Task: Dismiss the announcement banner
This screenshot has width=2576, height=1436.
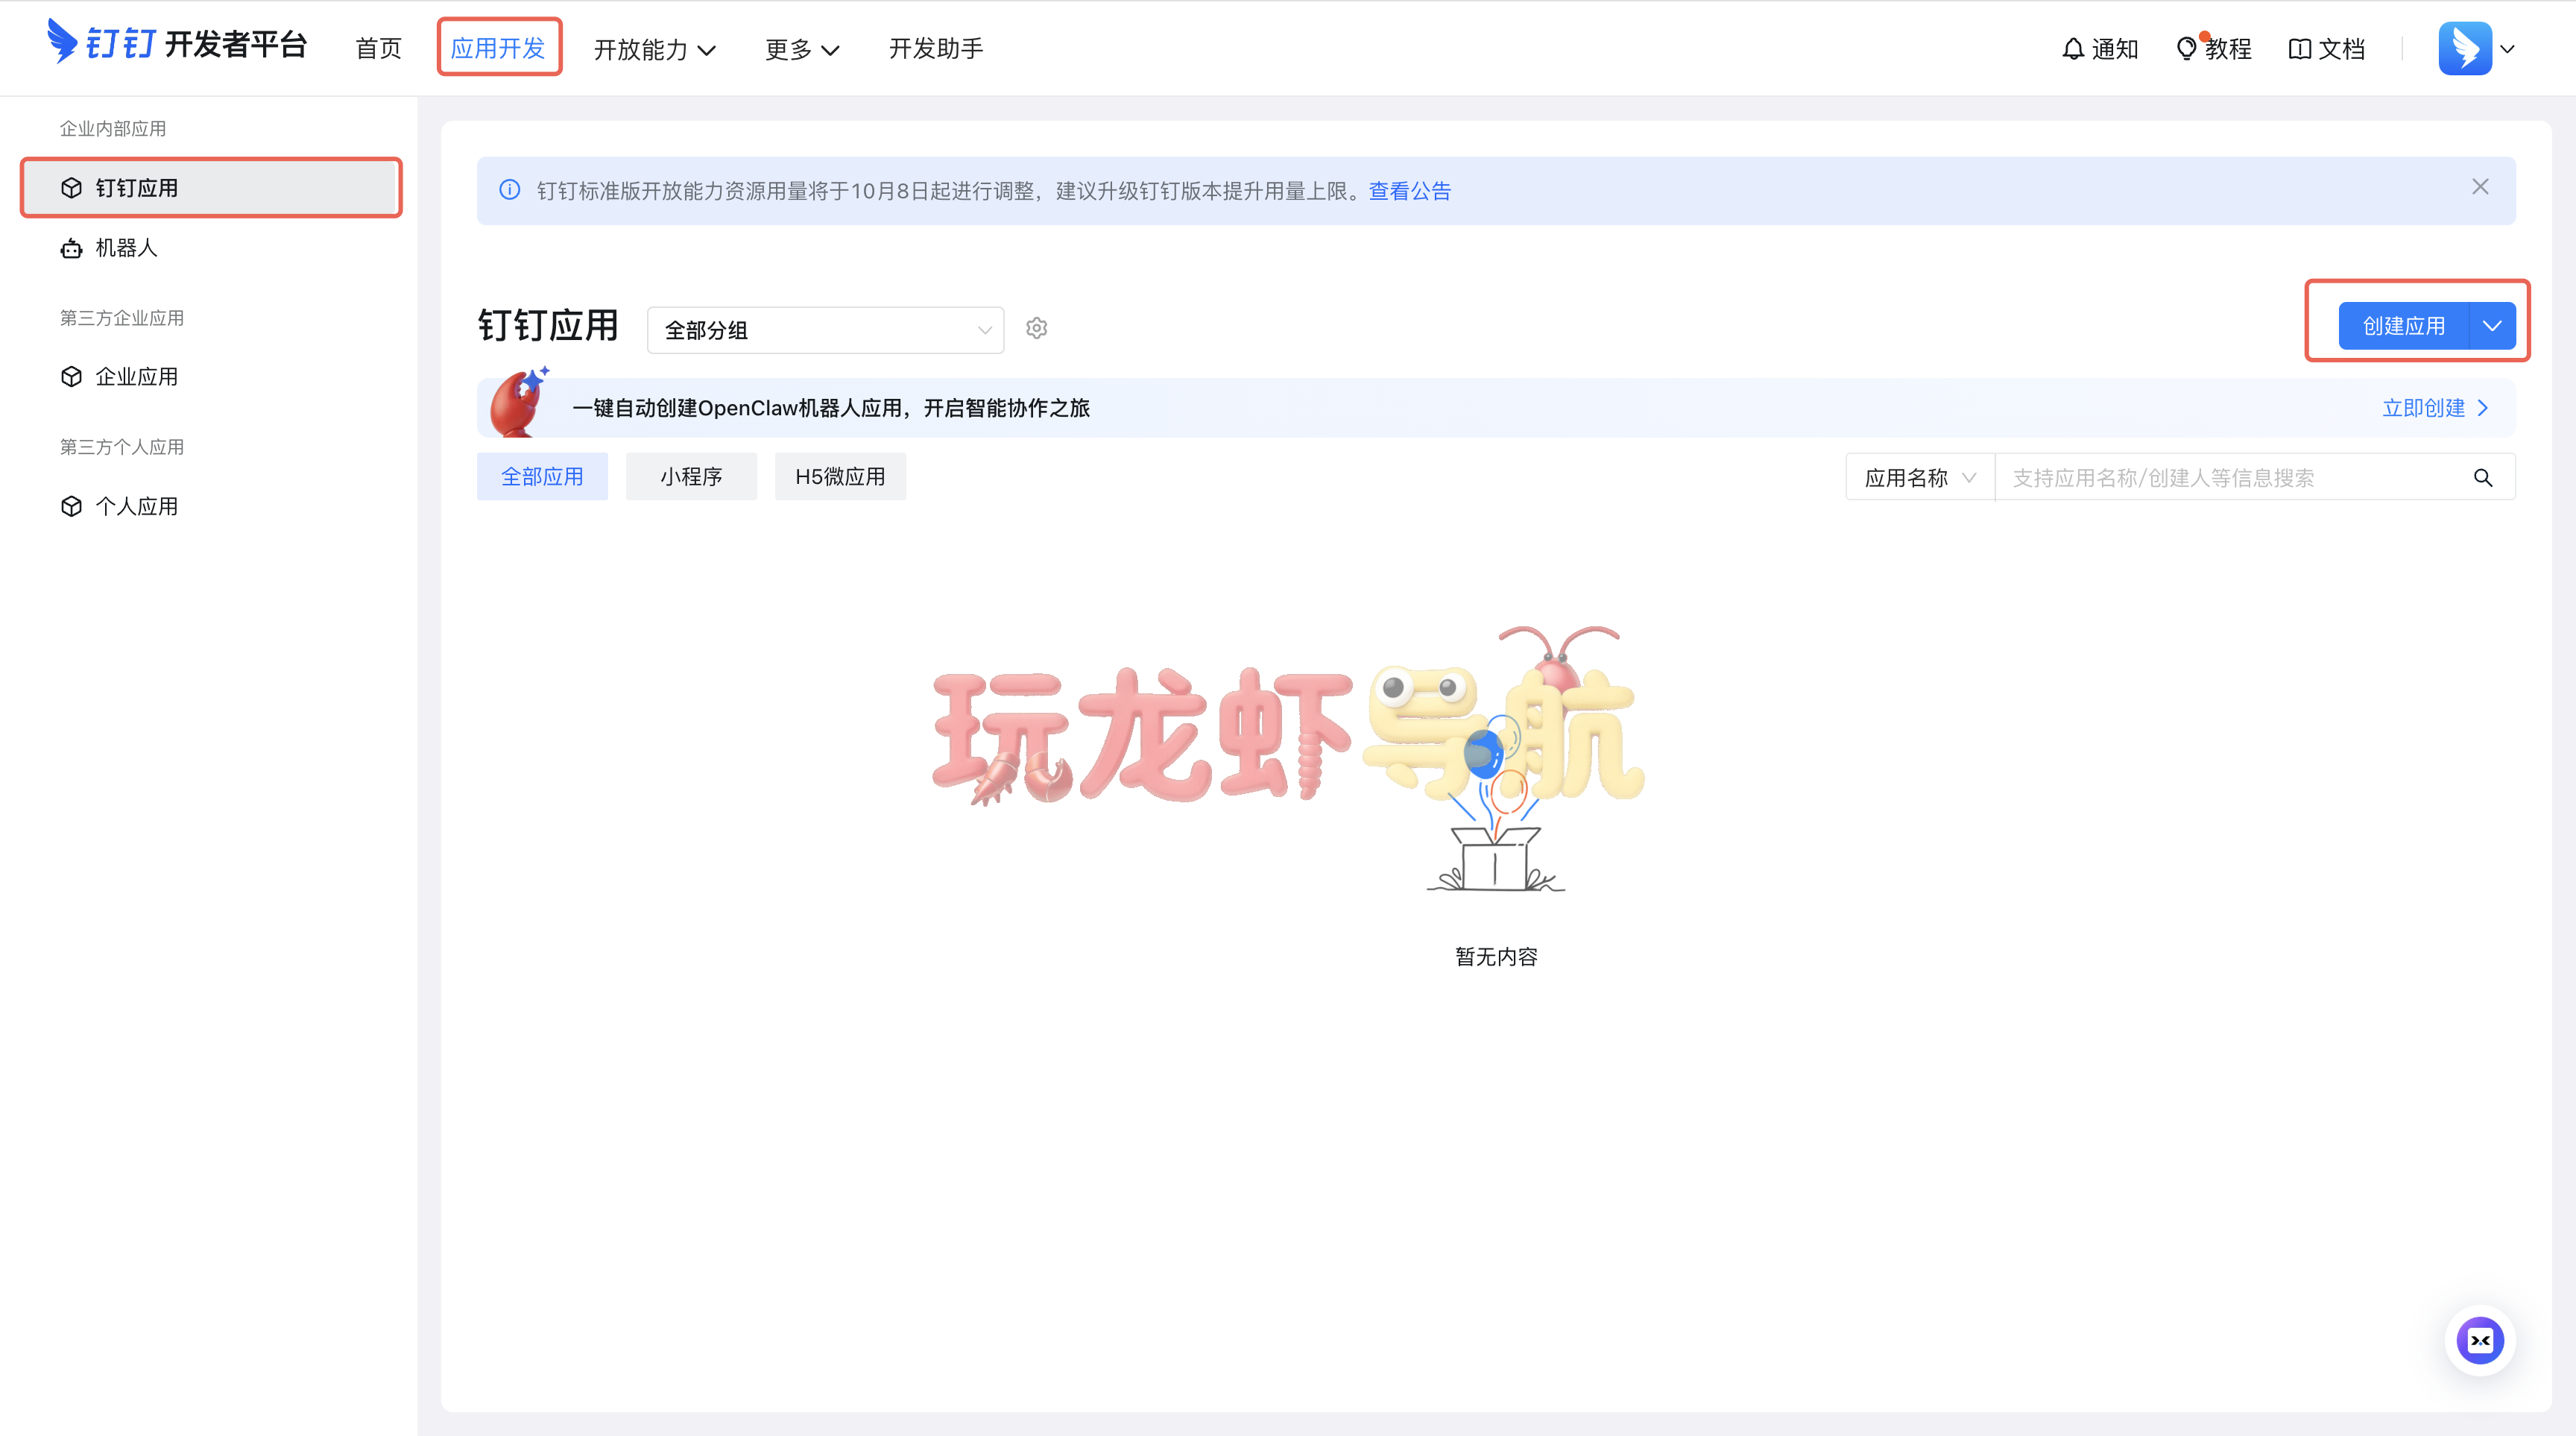Action: pos(2480,187)
